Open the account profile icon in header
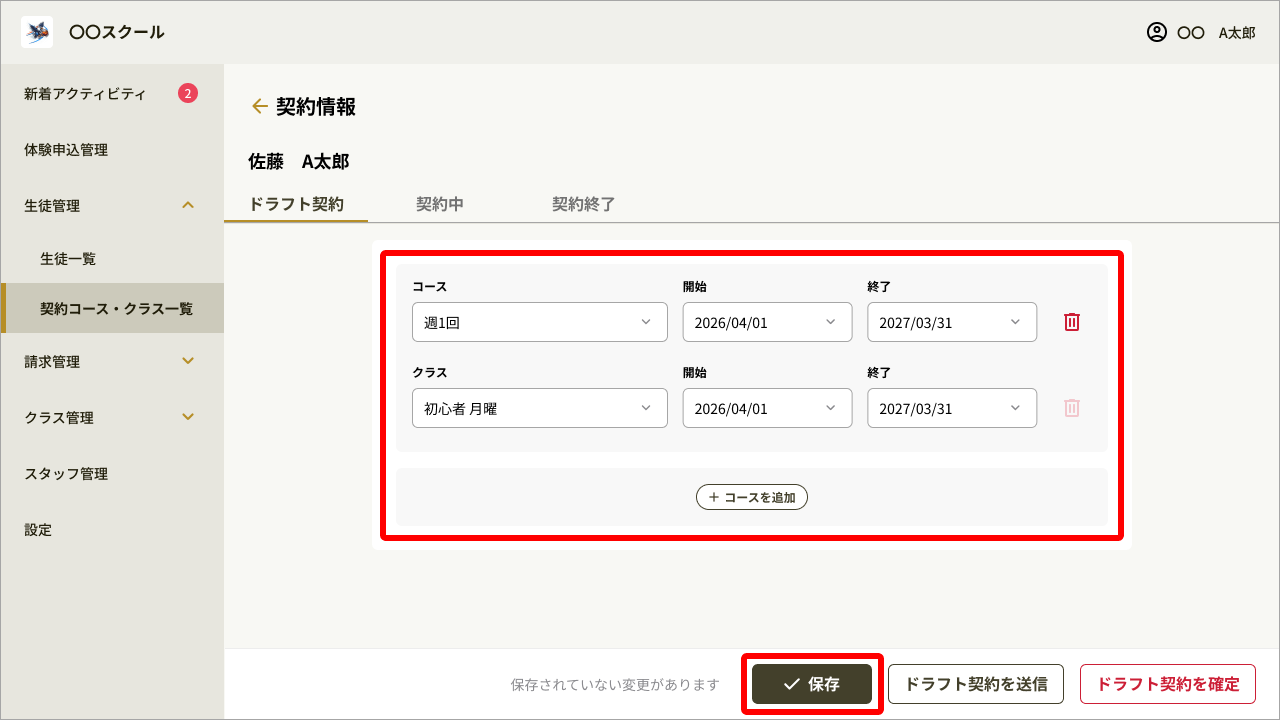Viewport: 1280px width, 720px height. (x=1157, y=32)
